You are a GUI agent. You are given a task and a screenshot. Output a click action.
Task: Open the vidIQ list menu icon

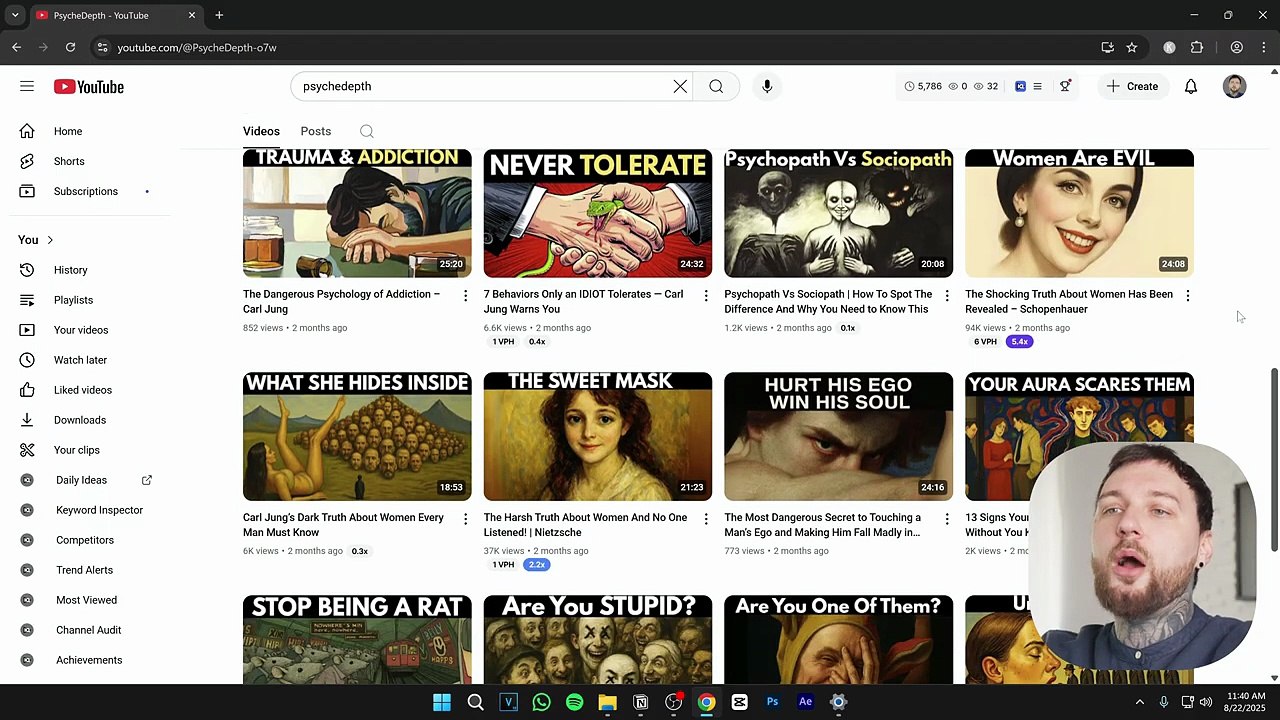1037,86
